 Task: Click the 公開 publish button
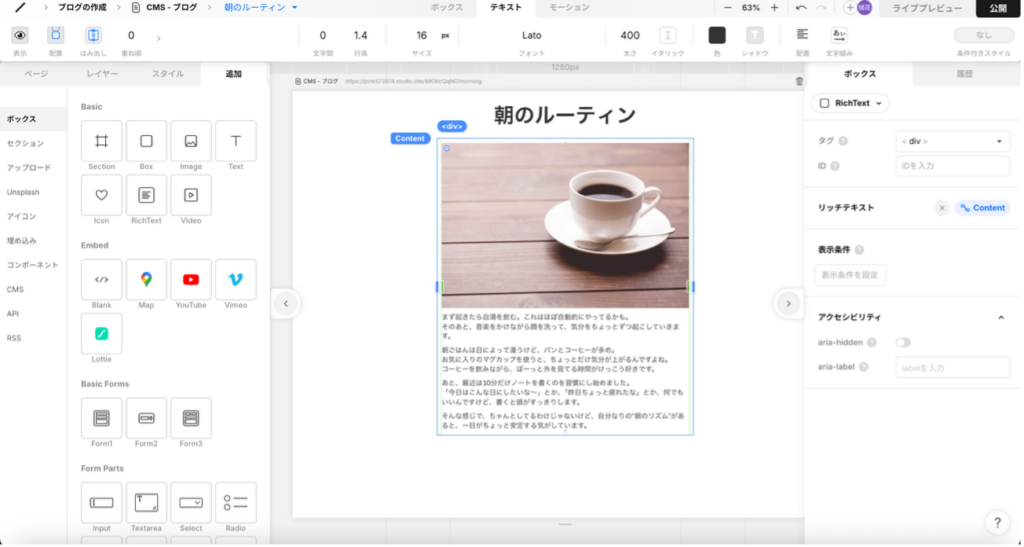click(x=997, y=8)
